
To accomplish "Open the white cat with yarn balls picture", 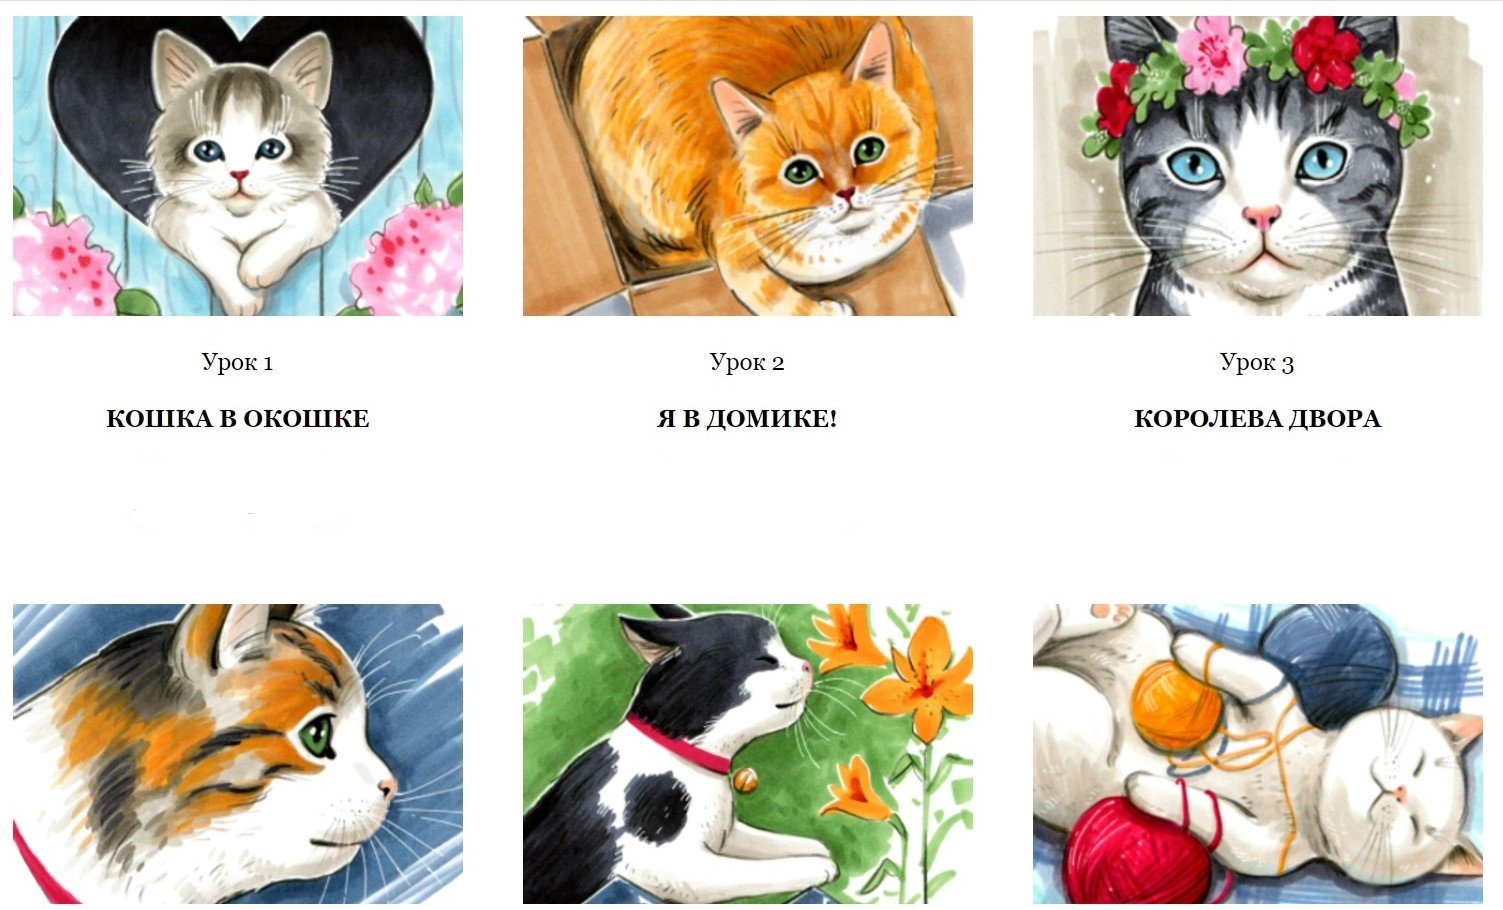I will (1258, 754).
